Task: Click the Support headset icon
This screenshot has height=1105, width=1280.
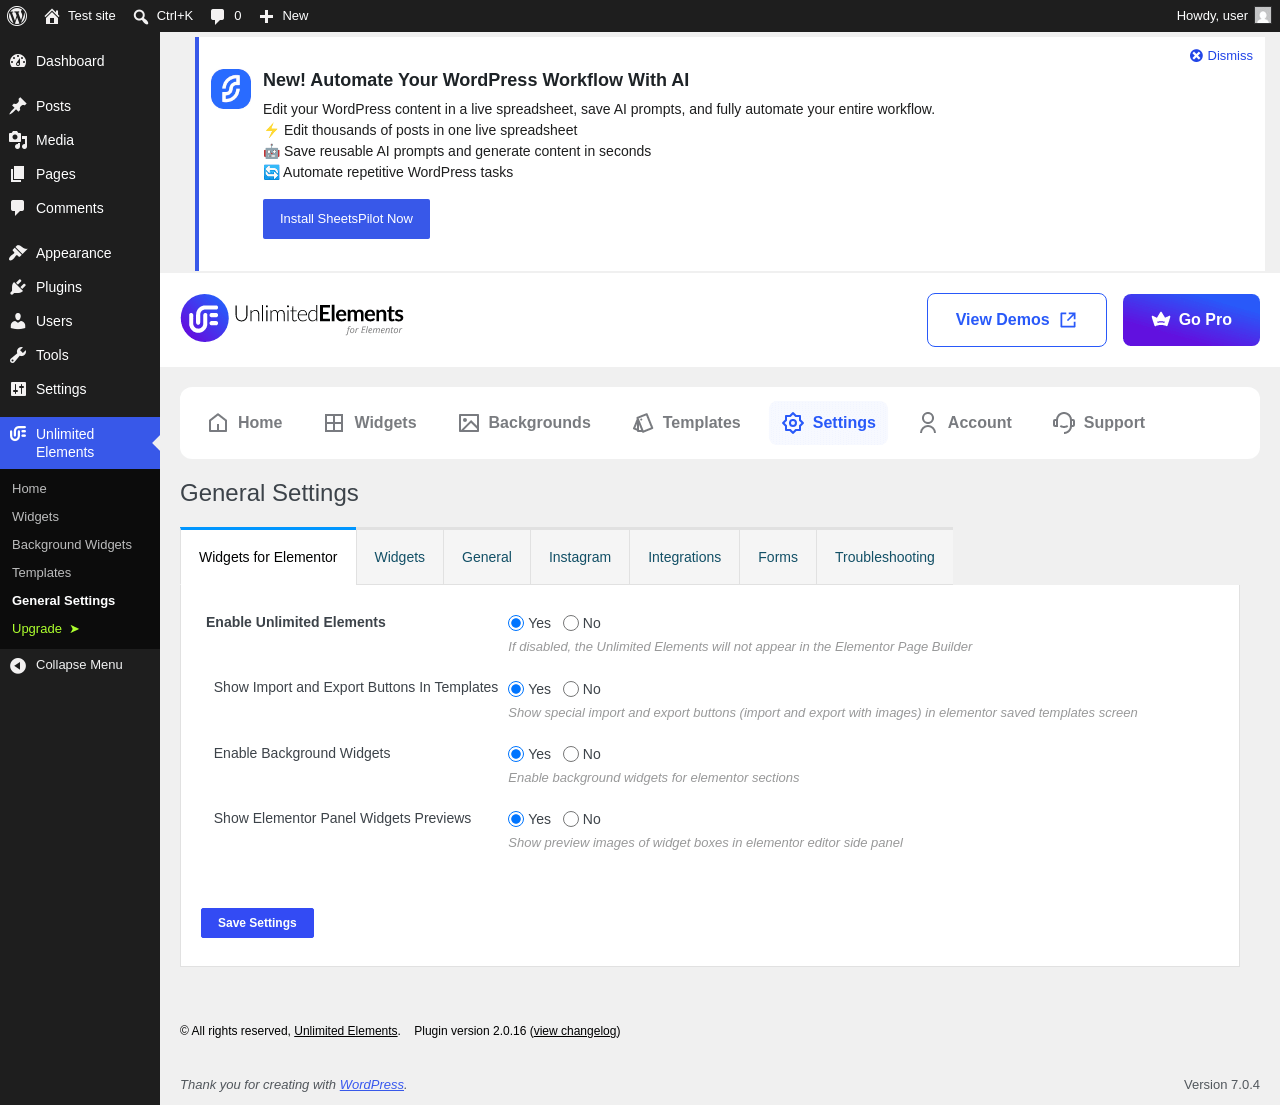Action: [x=1064, y=423]
